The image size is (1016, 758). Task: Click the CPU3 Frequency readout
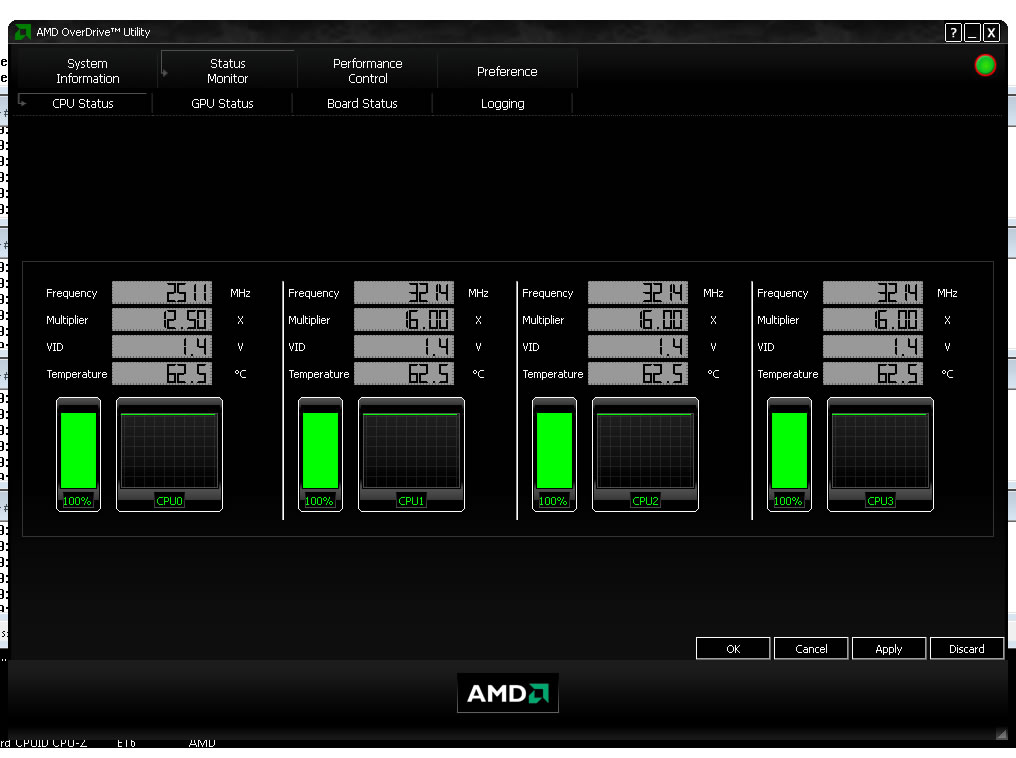(x=873, y=293)
